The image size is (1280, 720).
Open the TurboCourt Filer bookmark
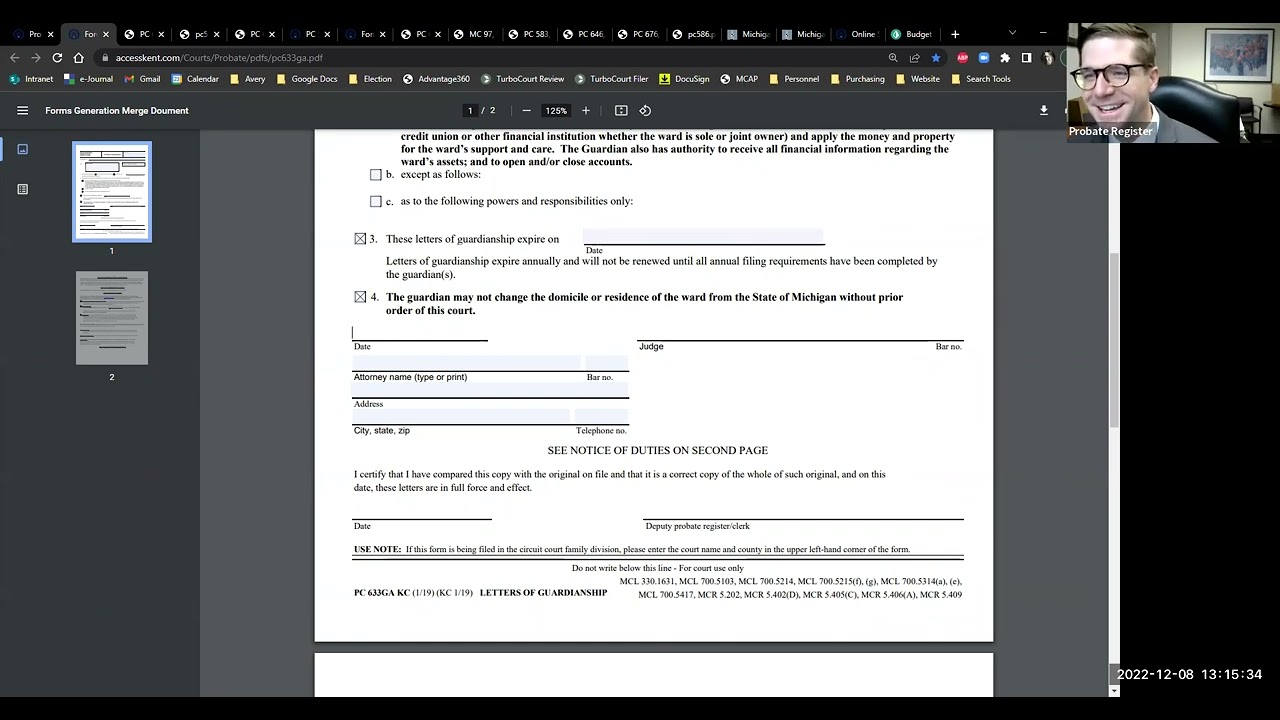point(611,79)
